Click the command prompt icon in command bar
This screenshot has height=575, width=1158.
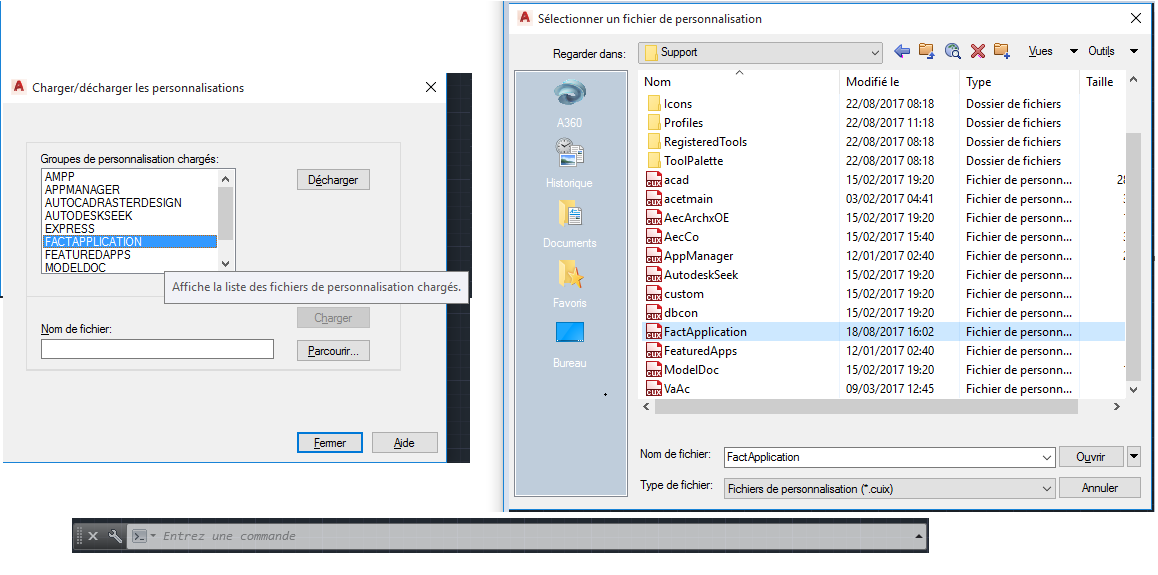tap(138, 537)
